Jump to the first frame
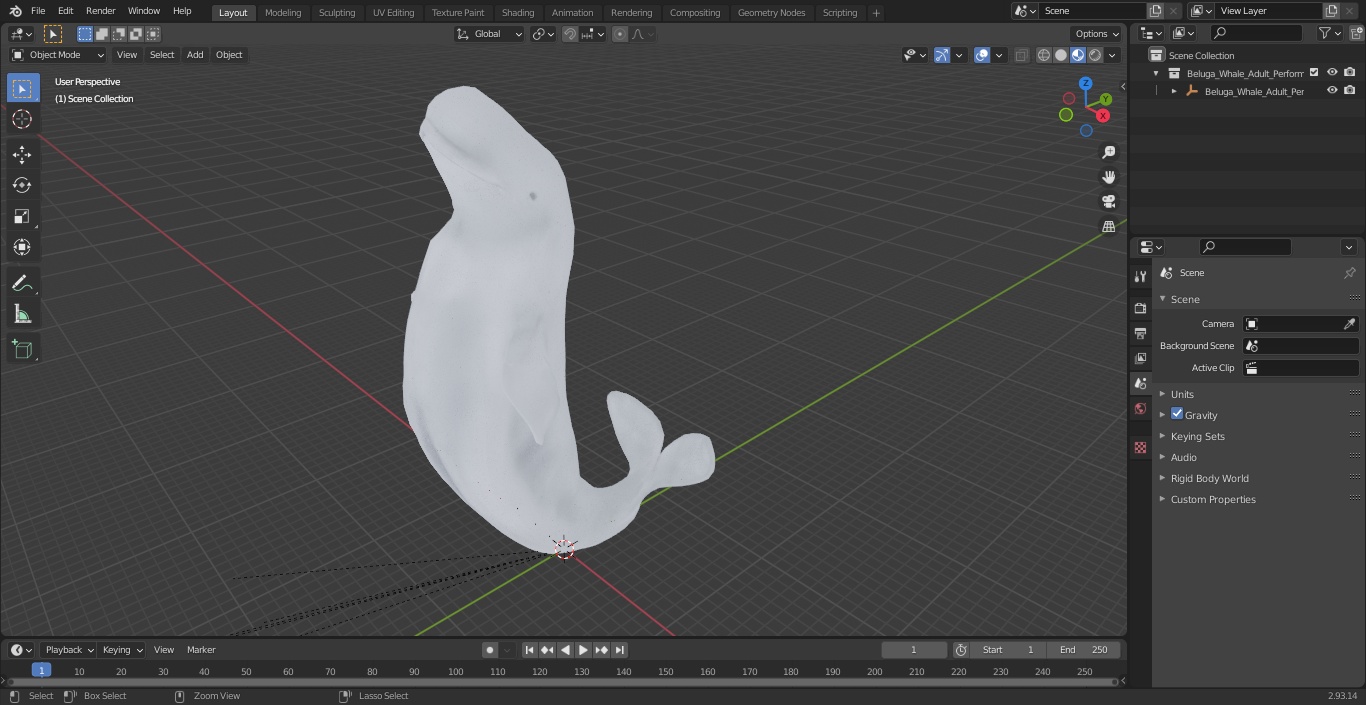The image size is (1366, 705). 529,650
